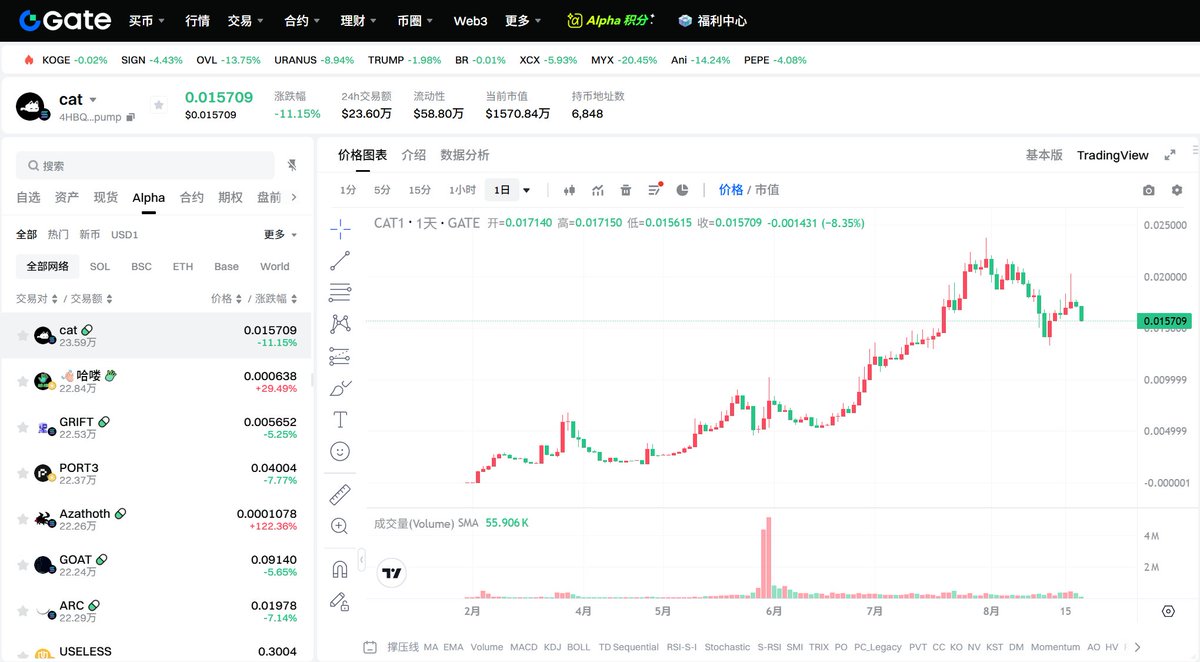Open the horizontal lines Fibonacci tool
This screenshot has height=662, width=1200.
click(x=340, y=292)
